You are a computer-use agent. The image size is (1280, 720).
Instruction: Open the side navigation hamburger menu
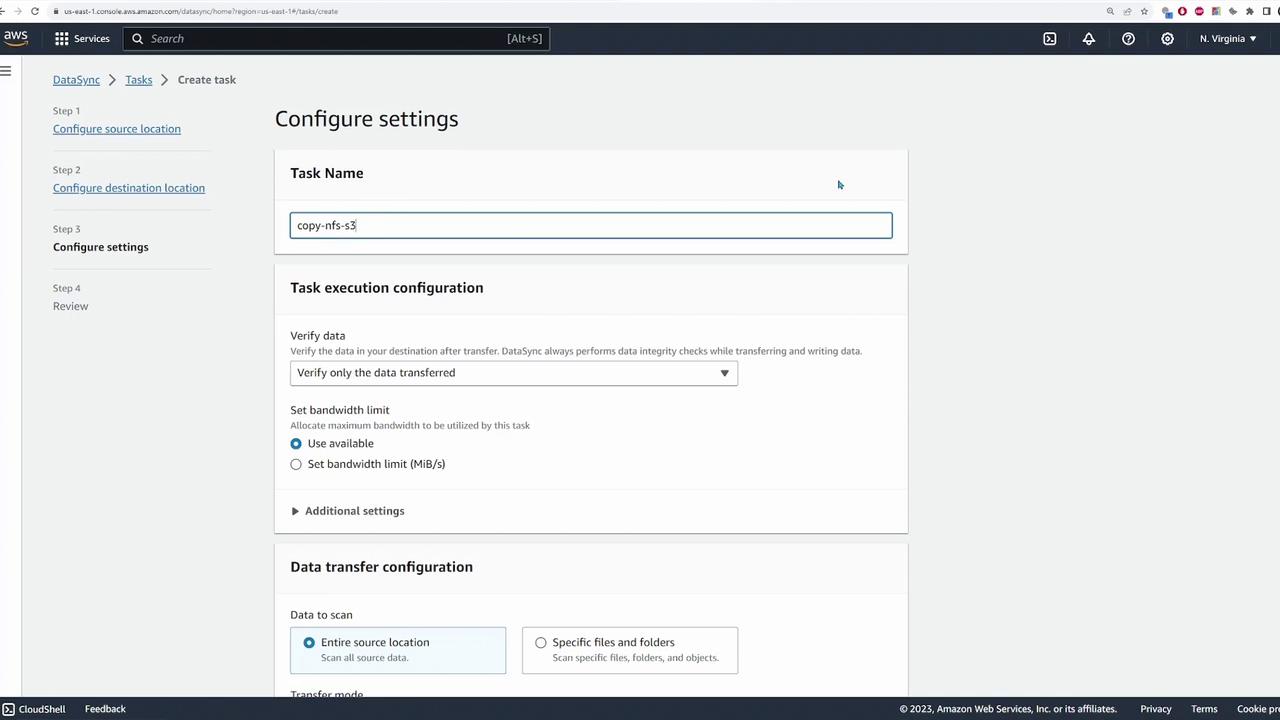click(x=6, y=70)
